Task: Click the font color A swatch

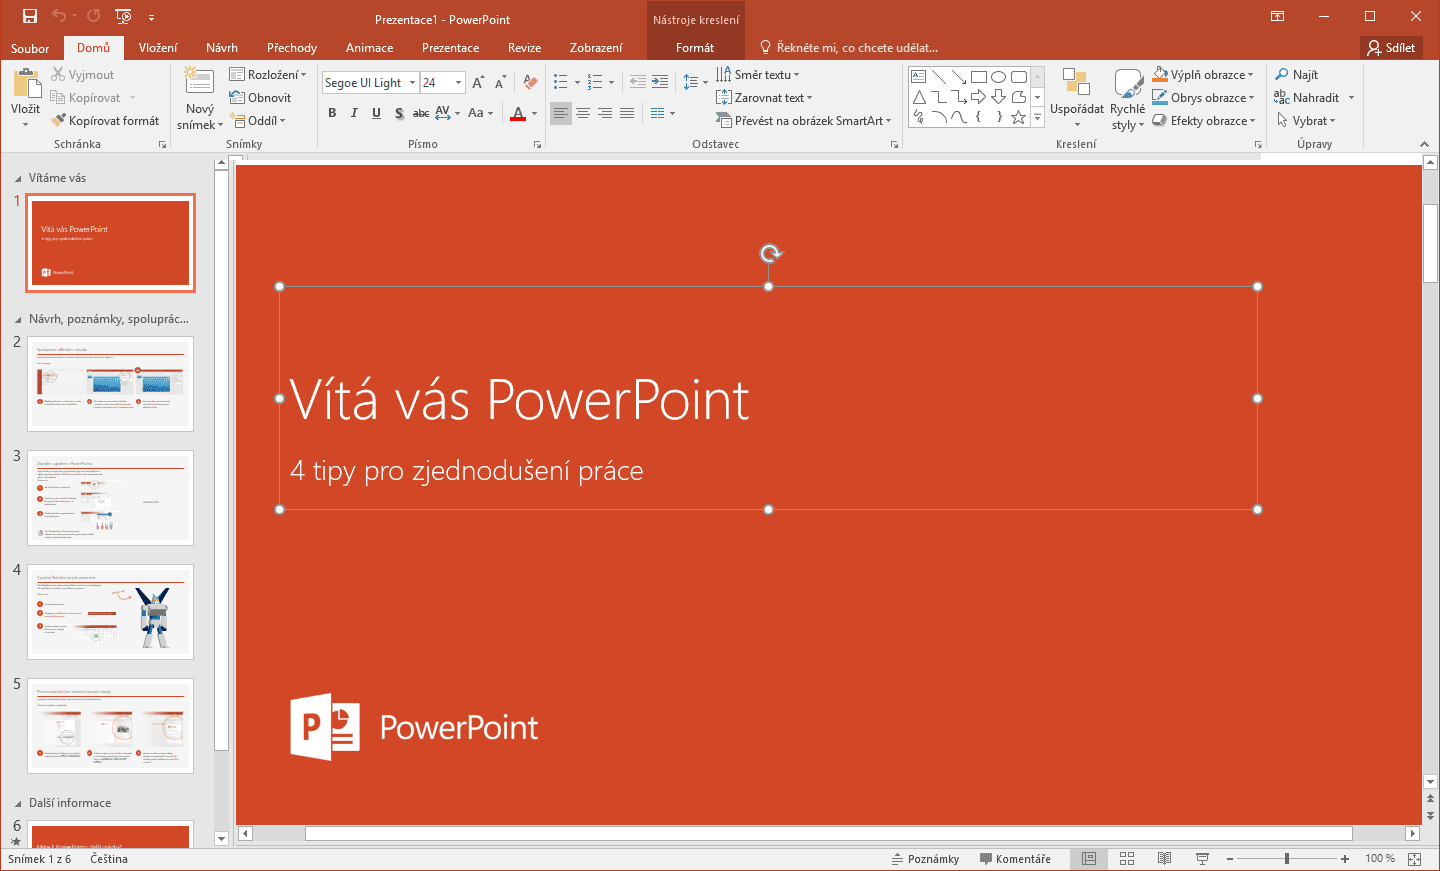Action: (518, 113)
